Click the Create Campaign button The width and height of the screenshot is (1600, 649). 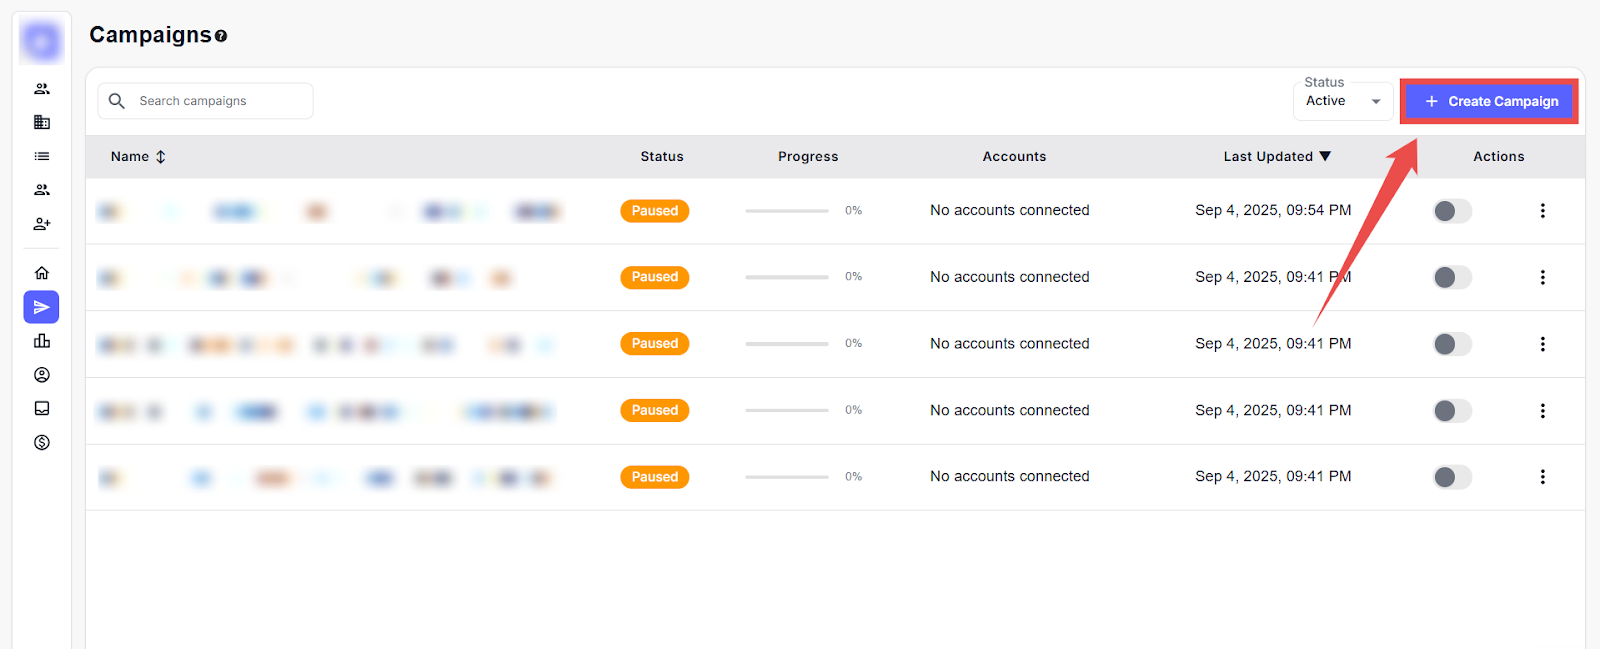[1490, 101]
